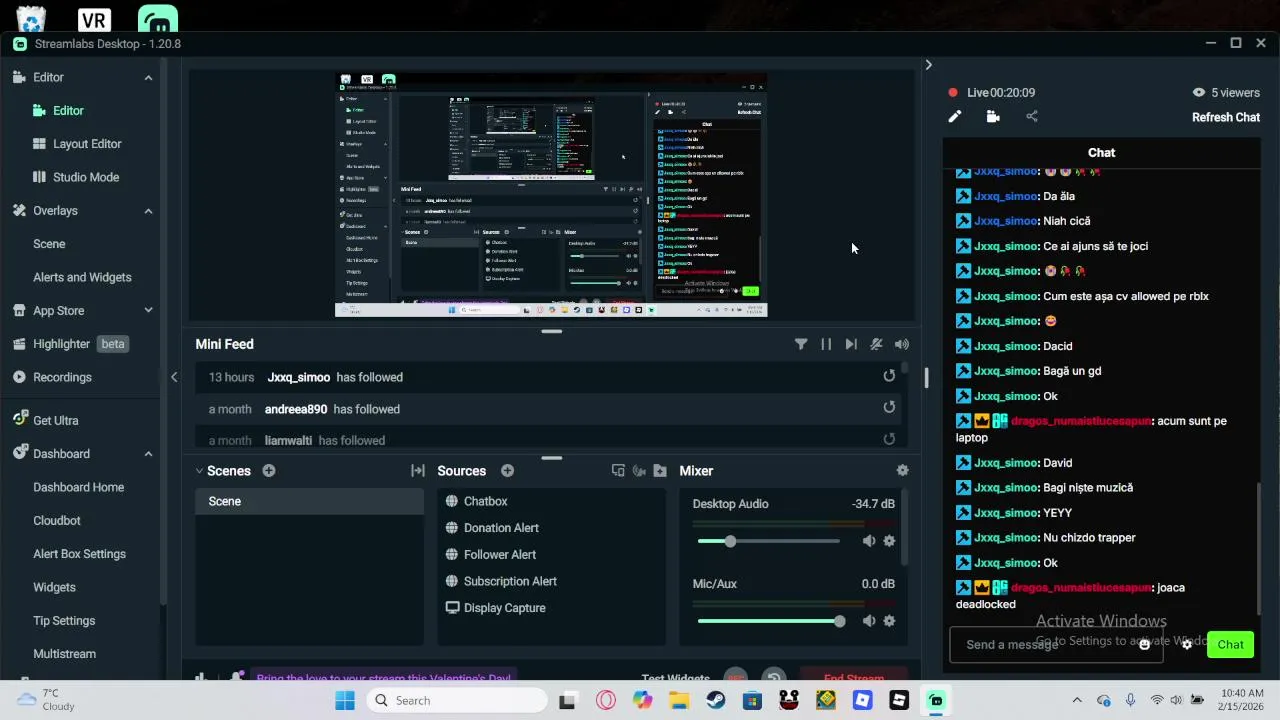Replay the andreea890 follow alert

pos(889,408)
